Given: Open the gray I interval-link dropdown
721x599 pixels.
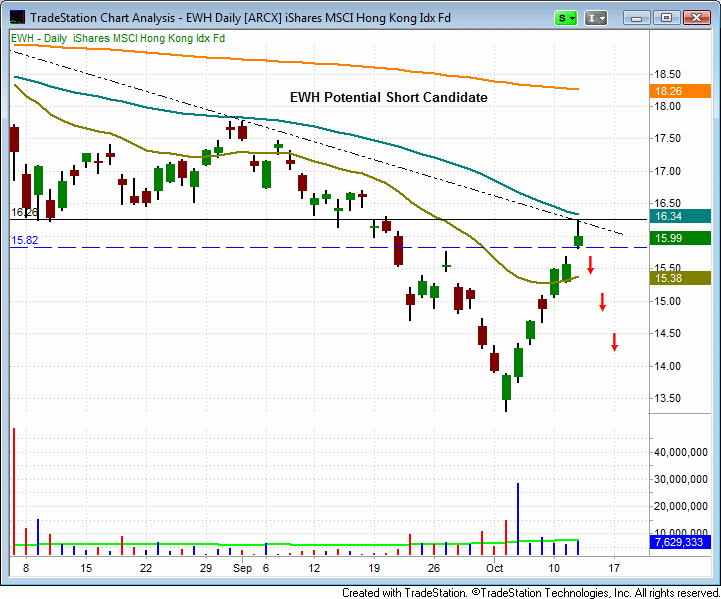Looking at the screenshot, I should tap(595, 18).
